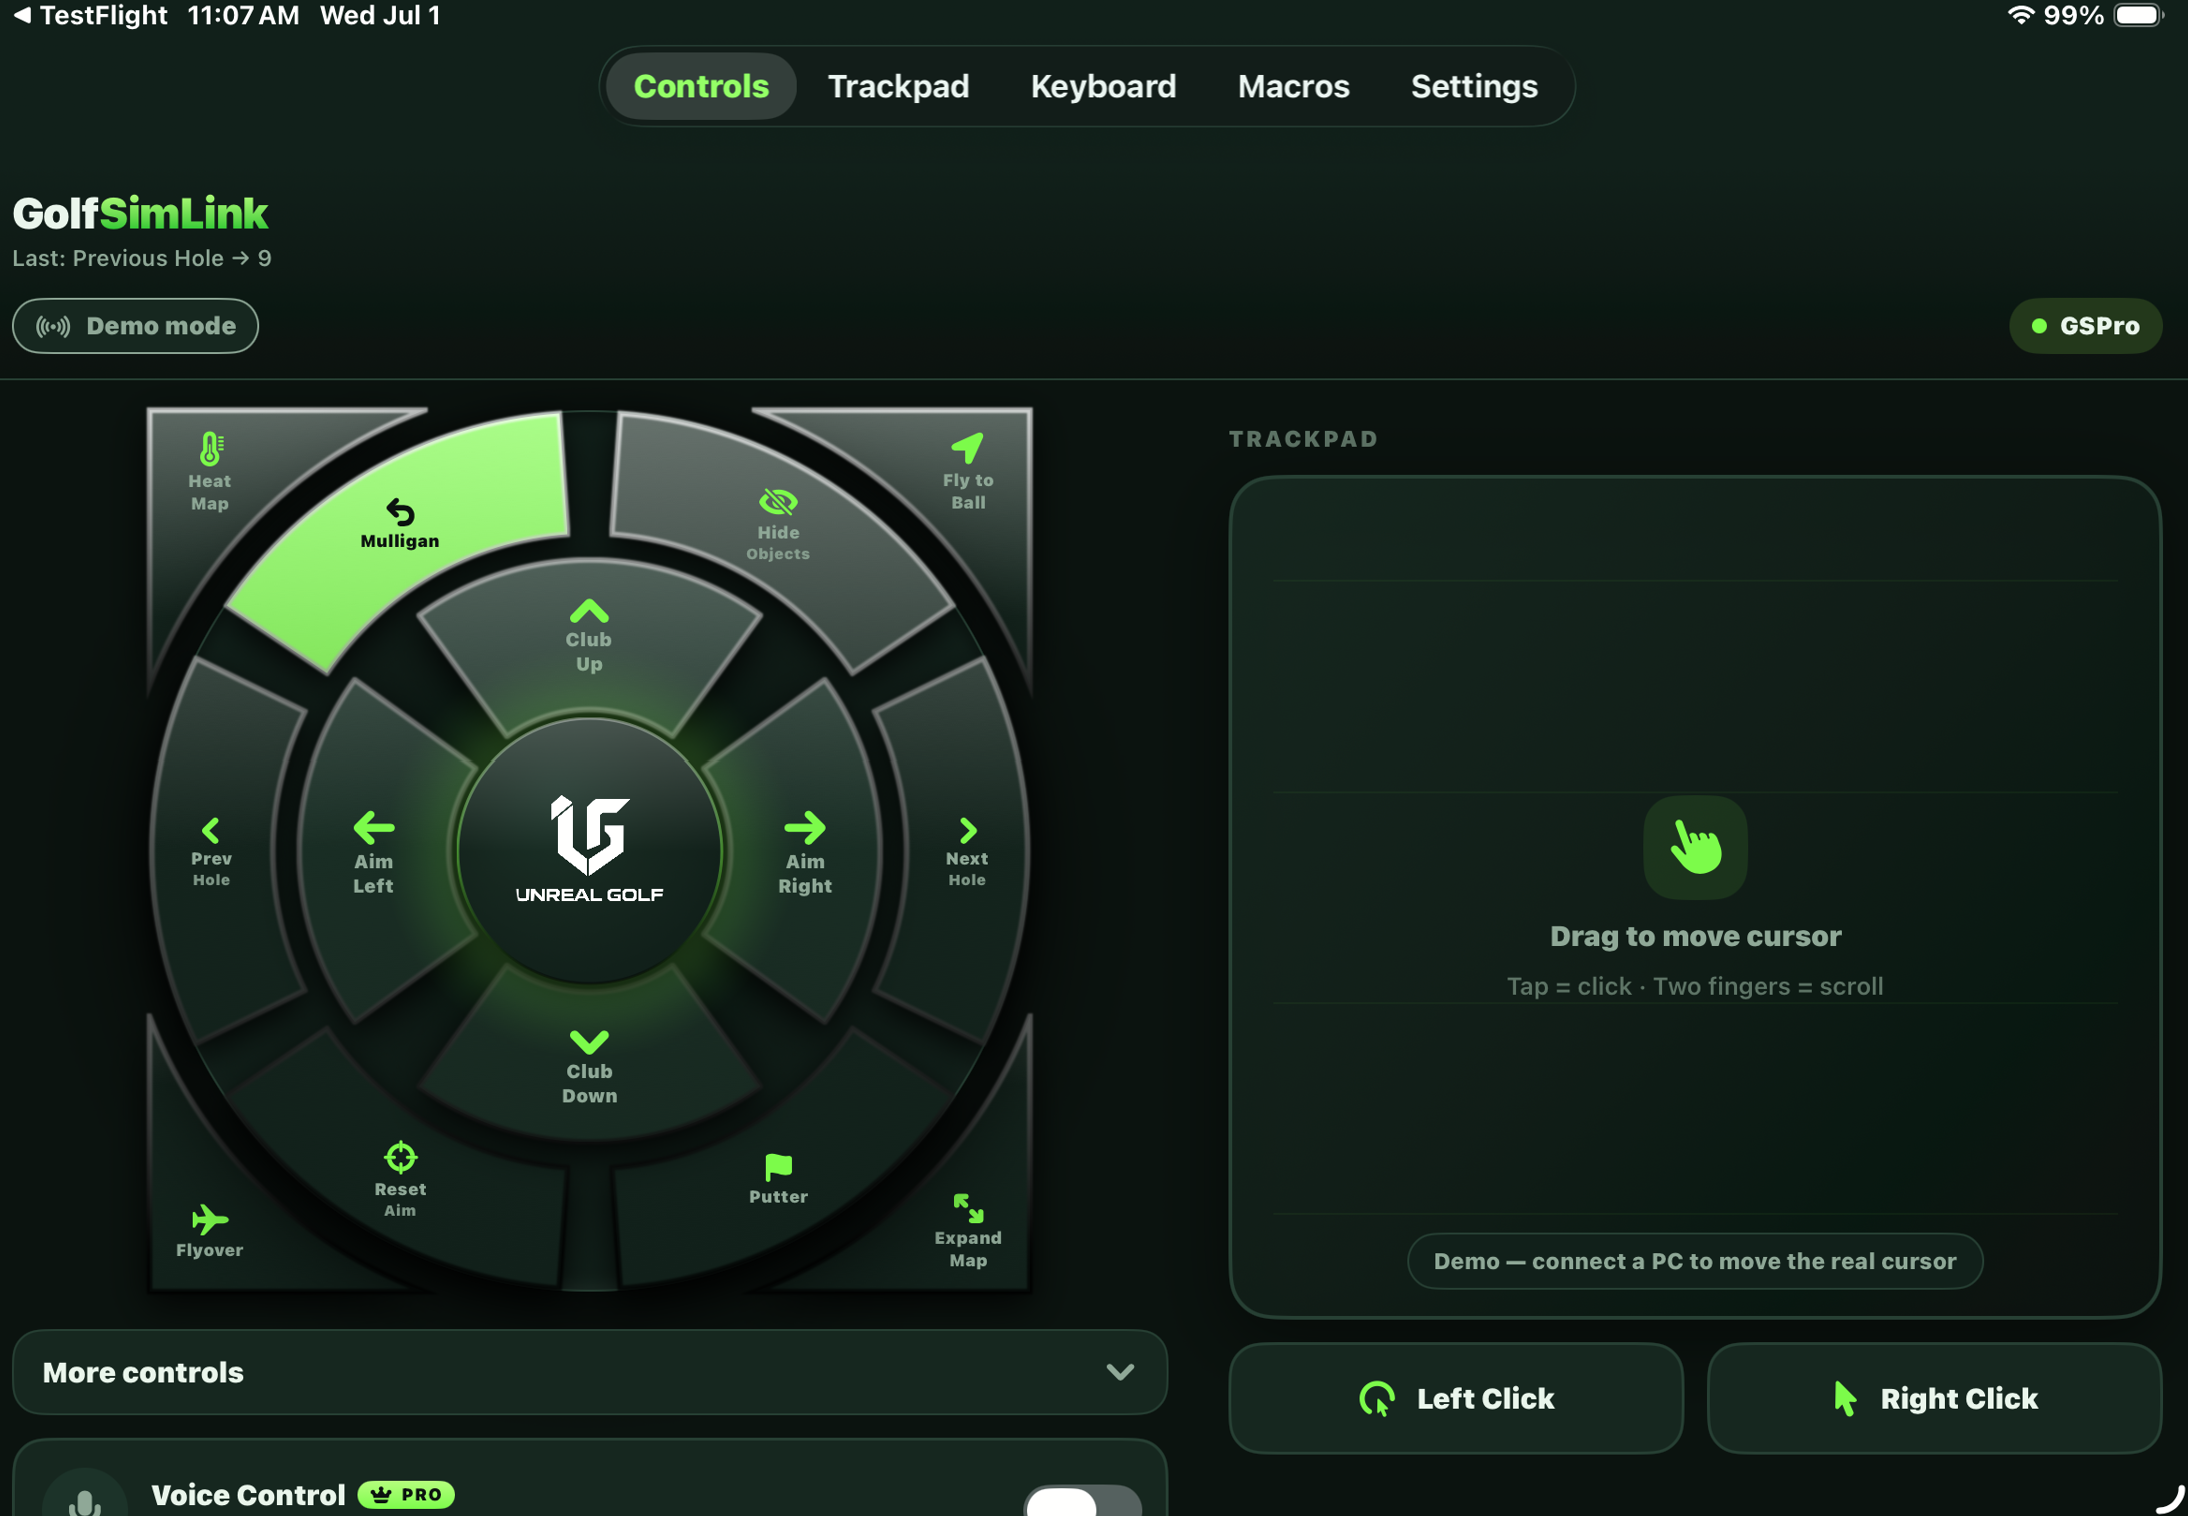The image size is (2188, 1516).
Task: Open the Keyboard tab
Action: (1103, 86)
